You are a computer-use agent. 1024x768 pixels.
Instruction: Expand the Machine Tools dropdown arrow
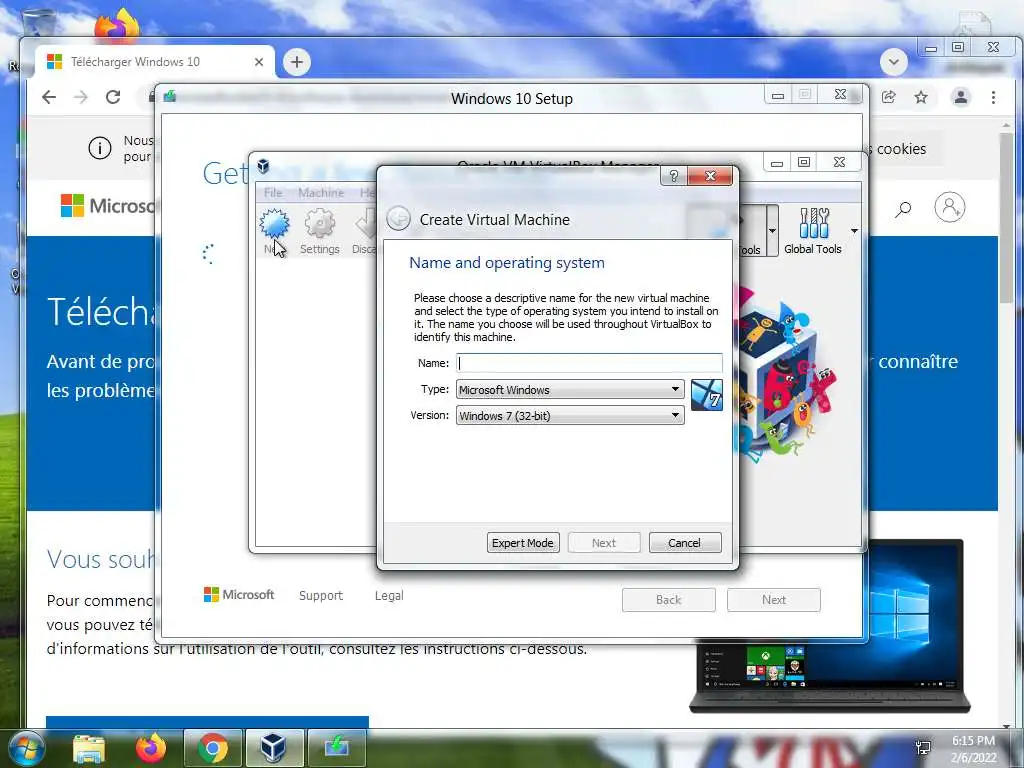772,231
